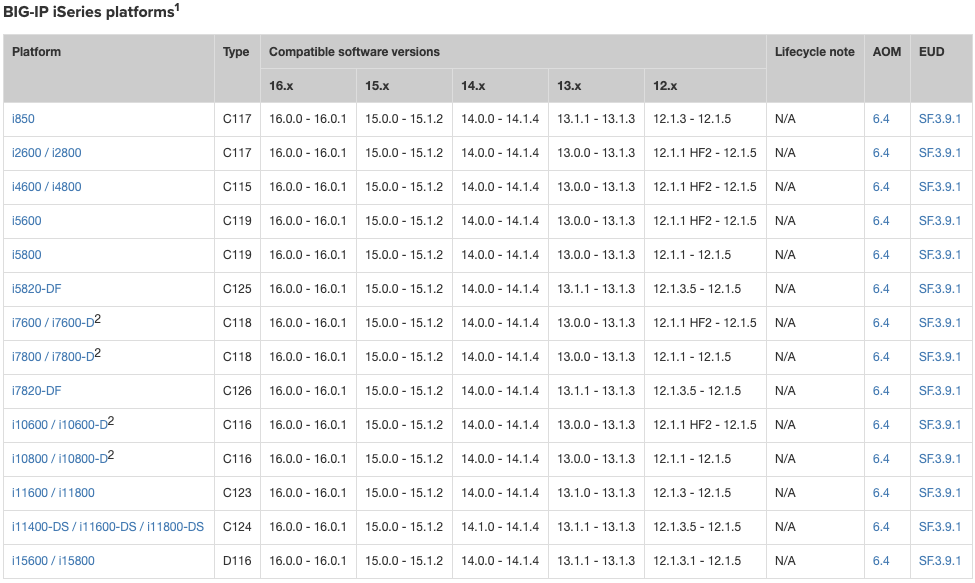Open EUD SF.3.9.1 link in i2600 / i2800 row

pos(940,153)
